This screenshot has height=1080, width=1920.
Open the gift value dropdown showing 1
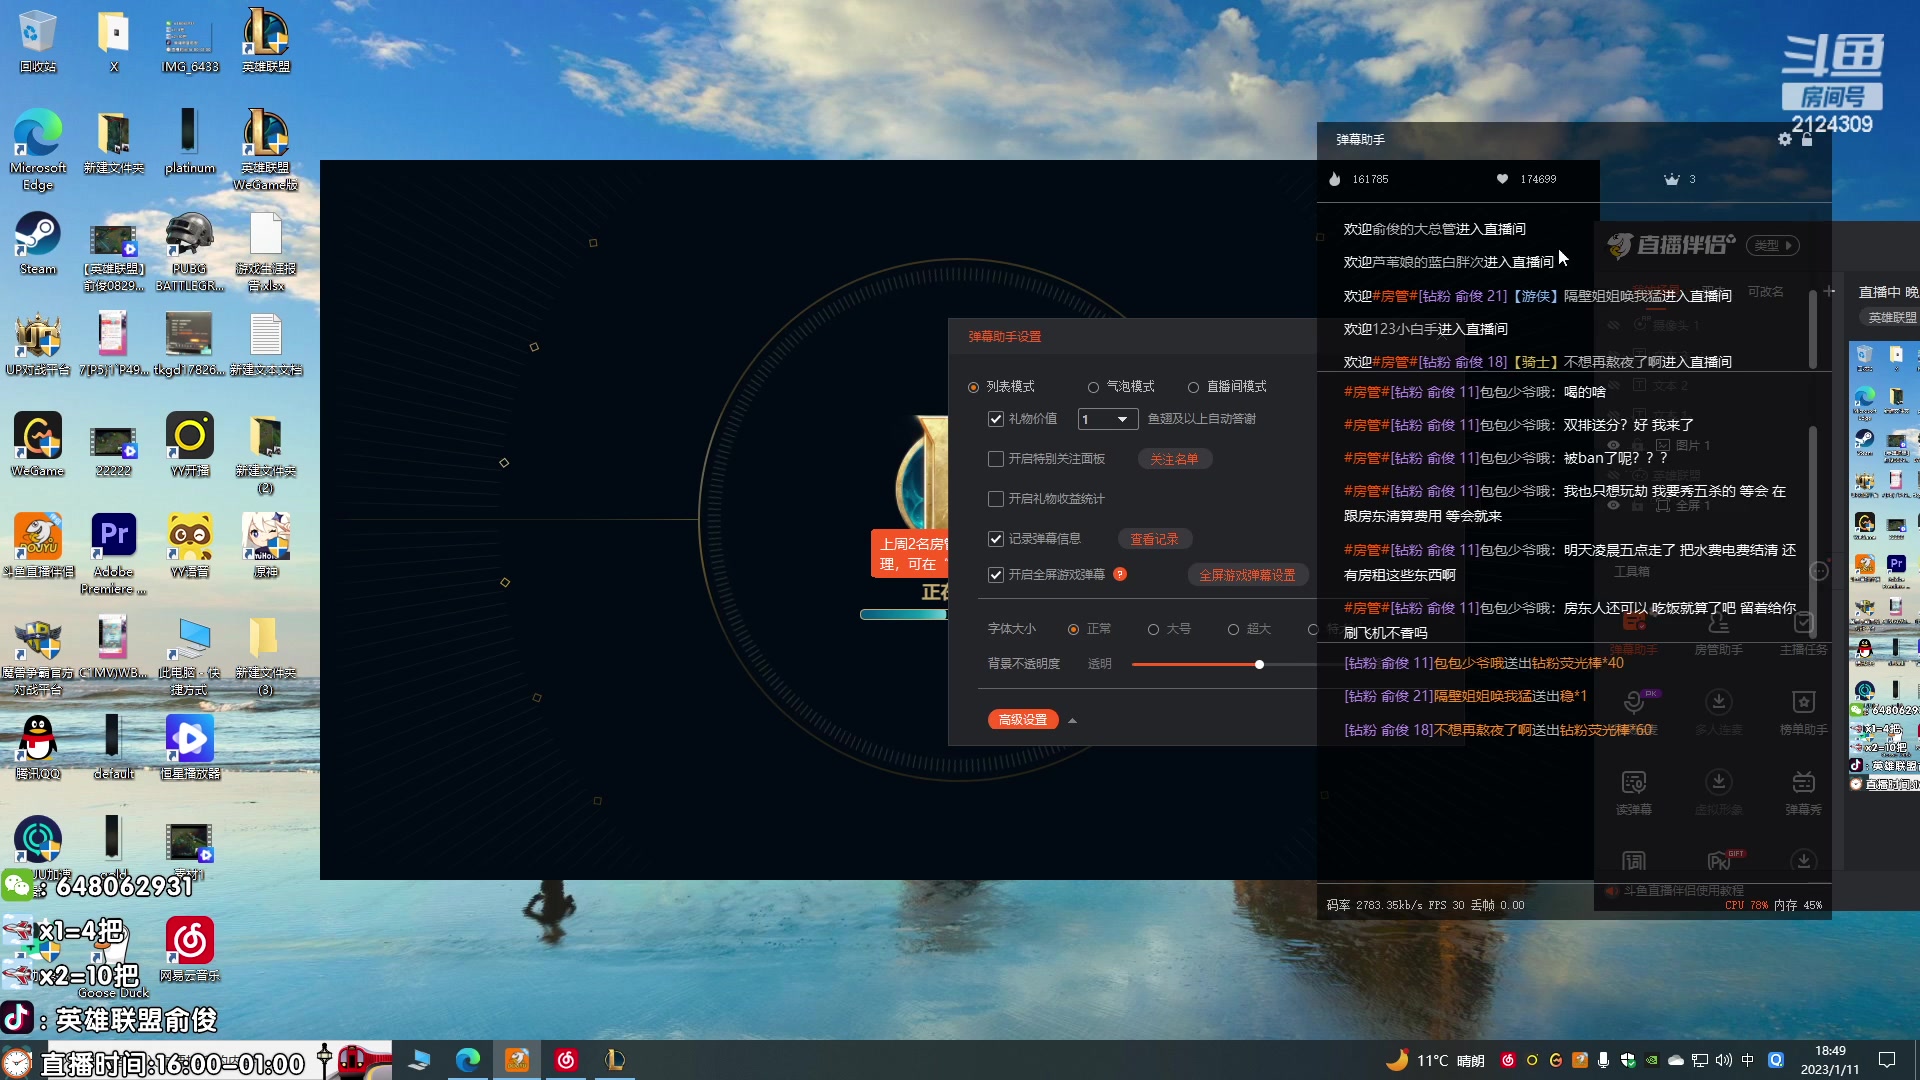click(1108, 419)
